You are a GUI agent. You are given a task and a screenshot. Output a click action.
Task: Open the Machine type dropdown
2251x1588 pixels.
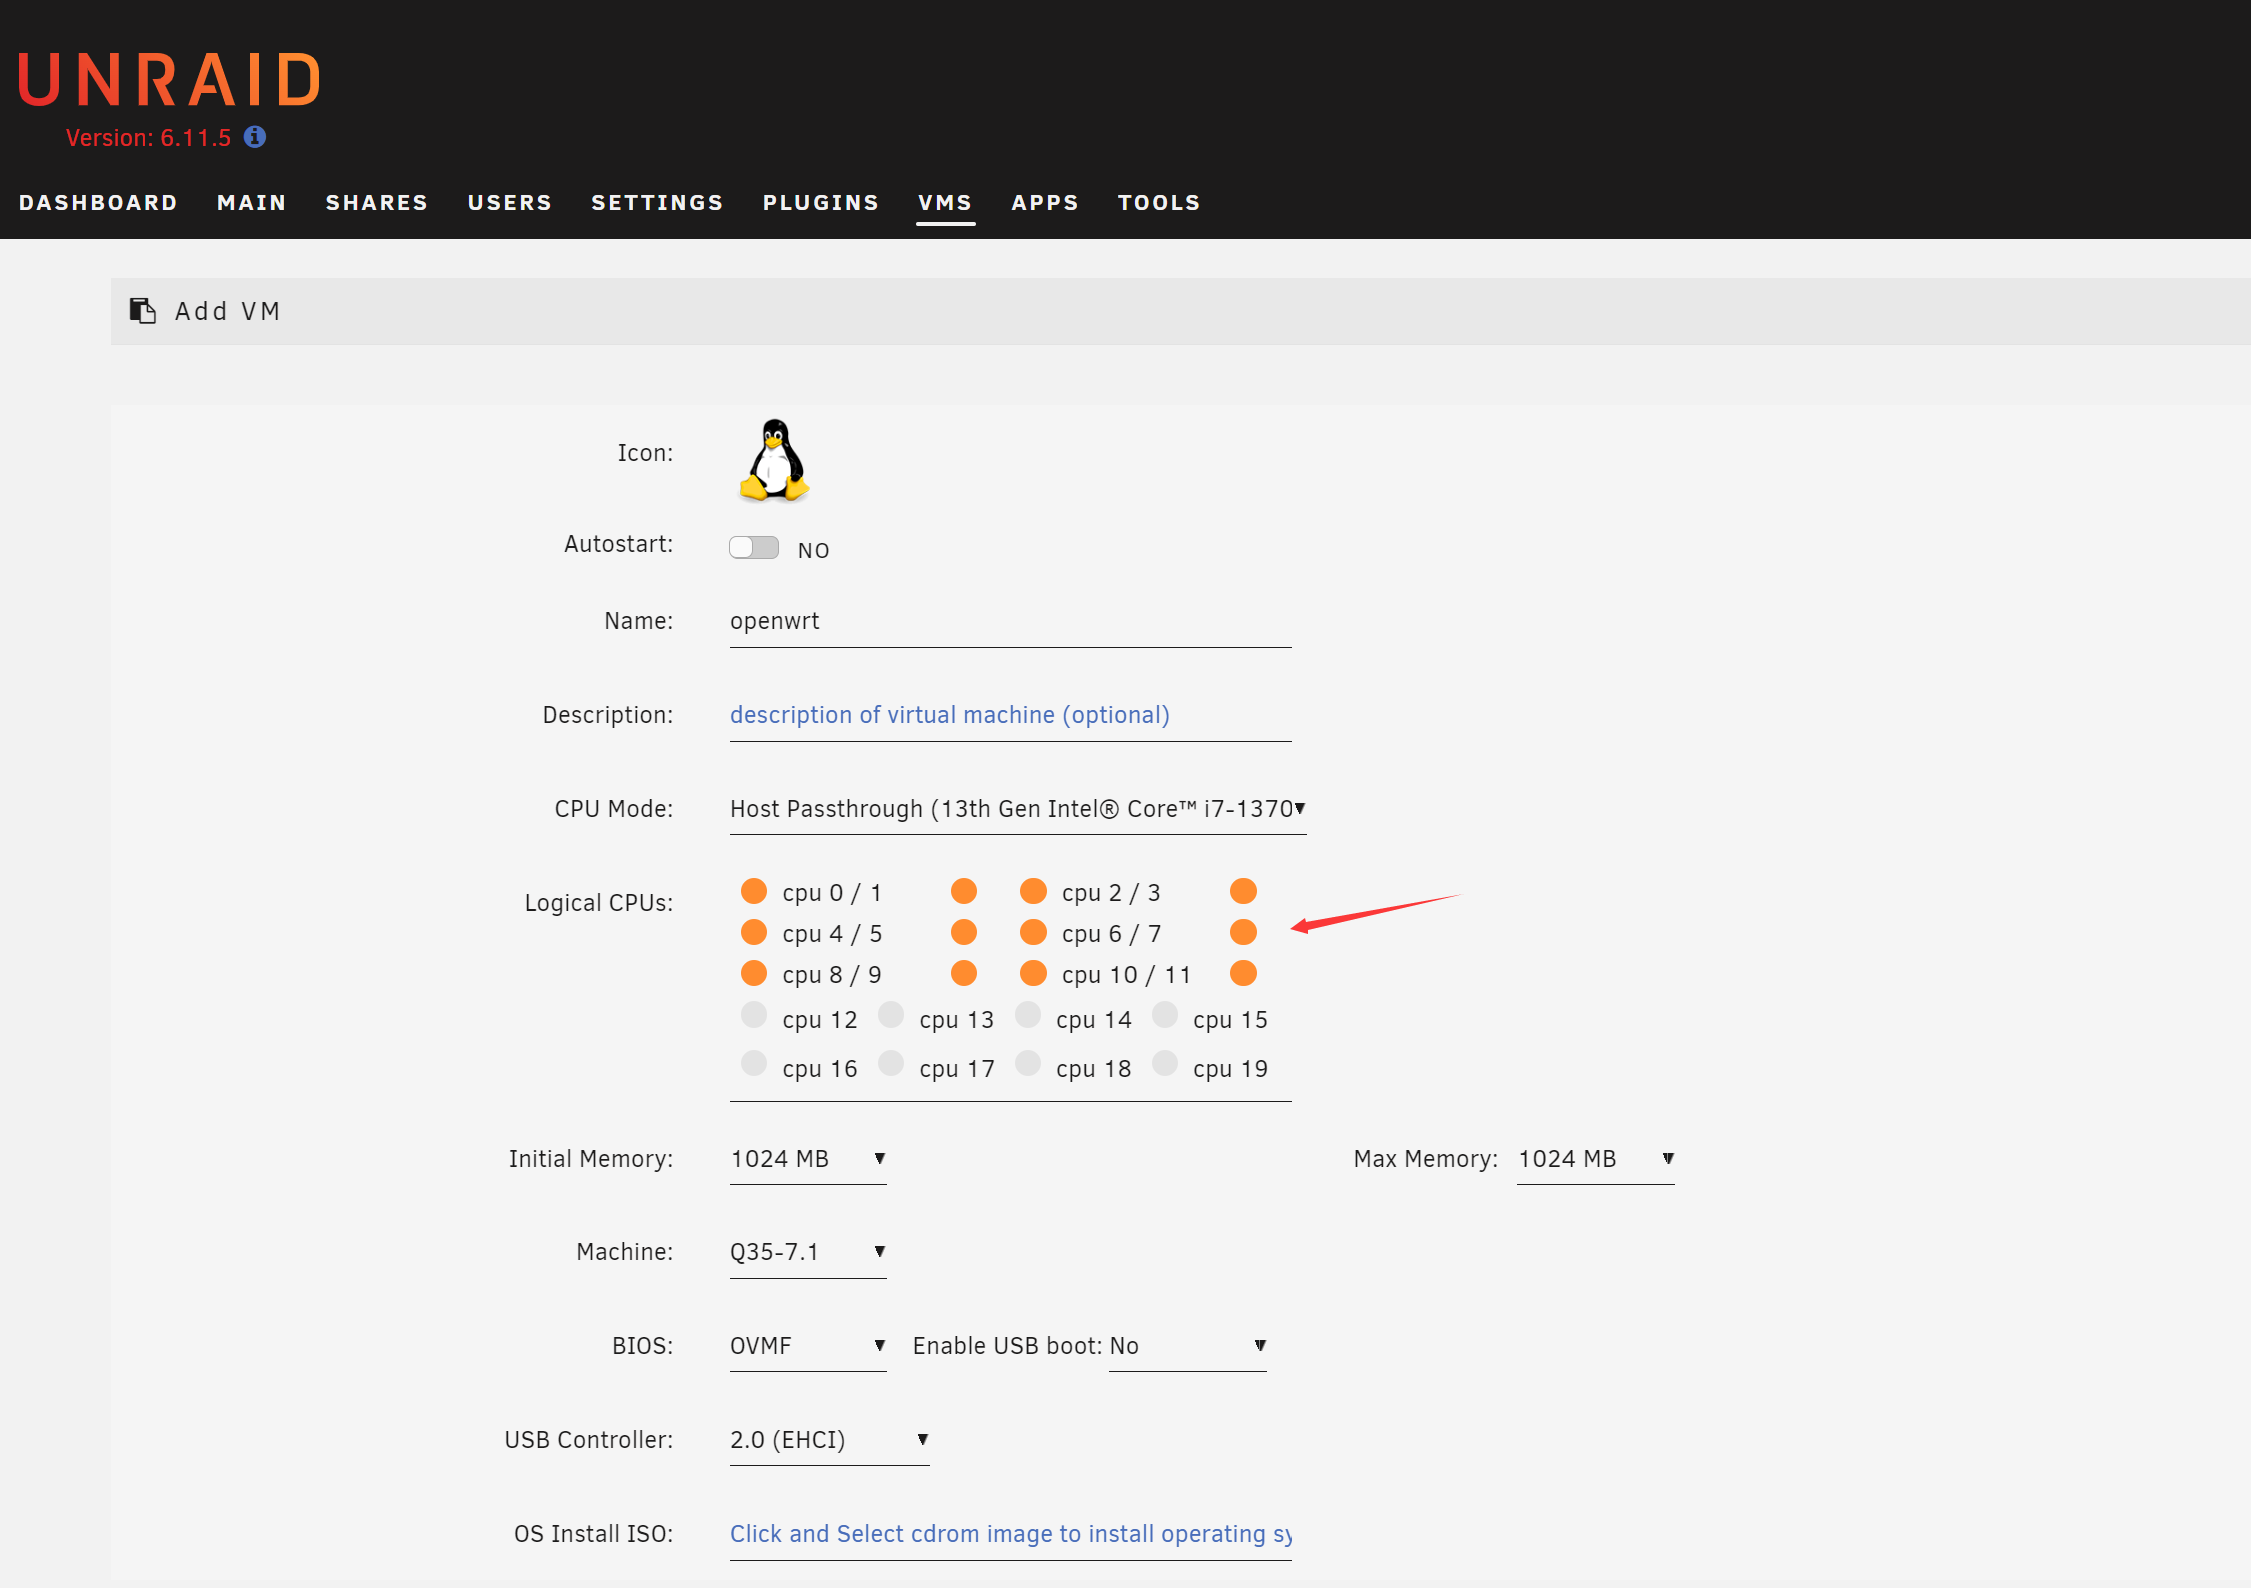(x=808, y=1252)
